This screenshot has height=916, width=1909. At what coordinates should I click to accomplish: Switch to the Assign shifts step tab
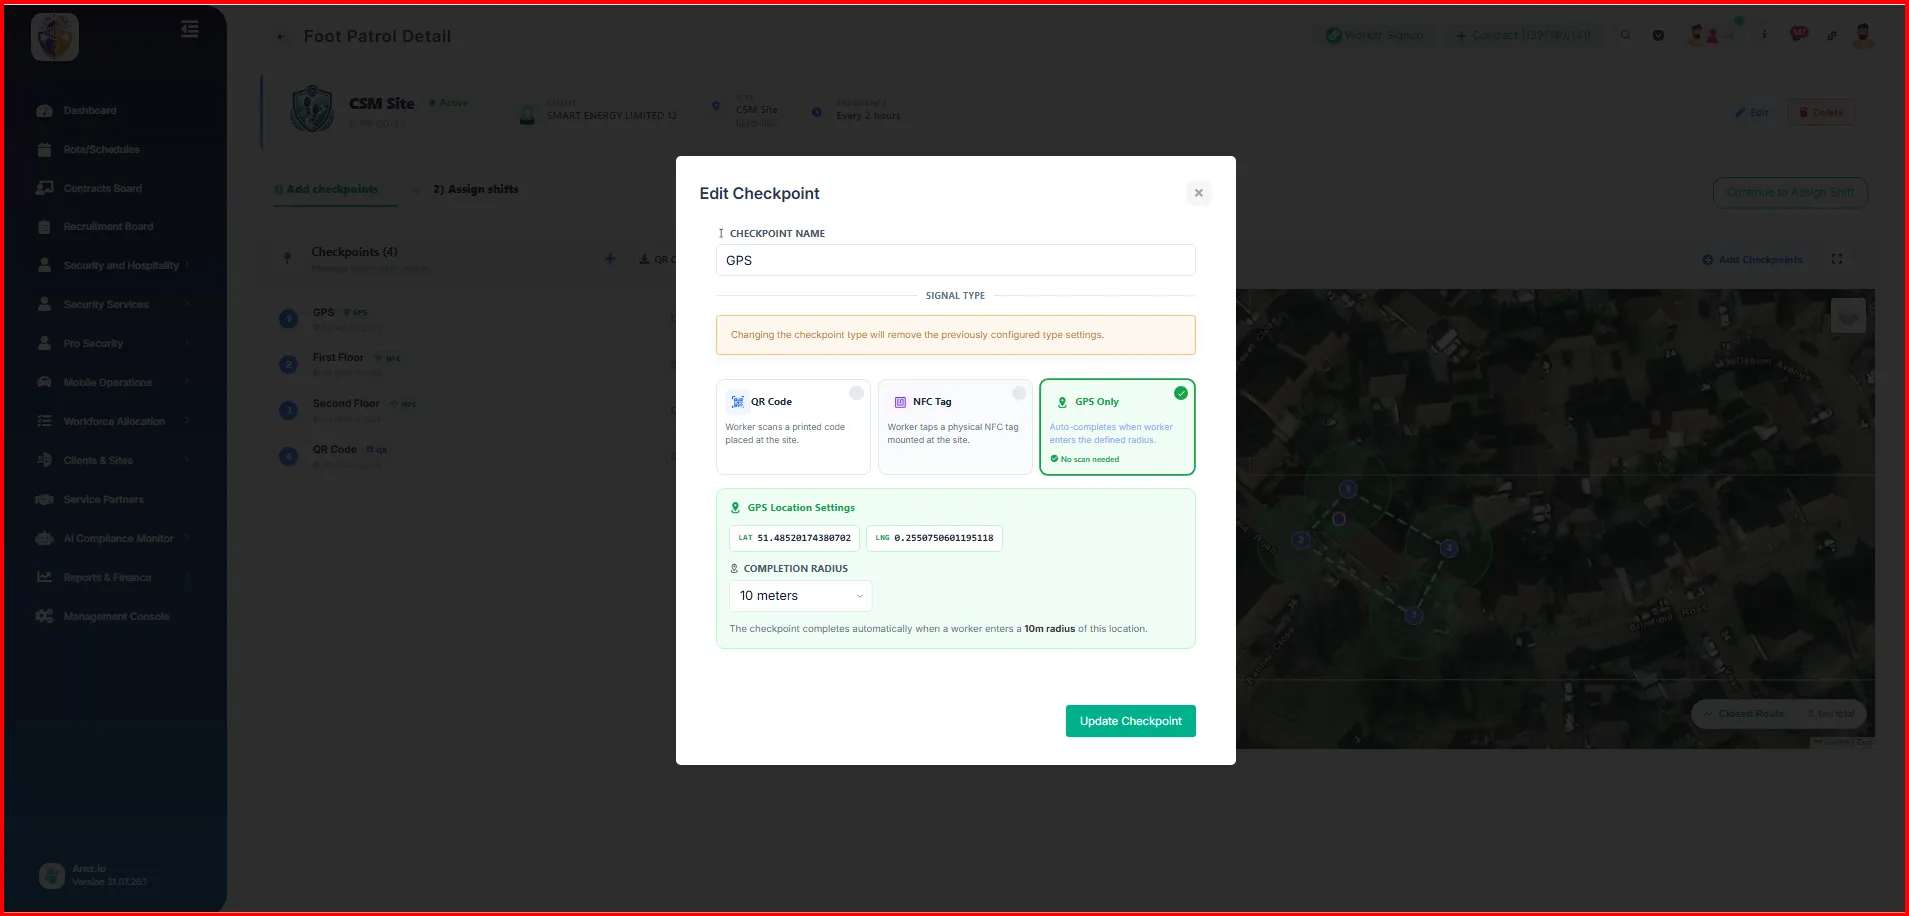[476, 190]
